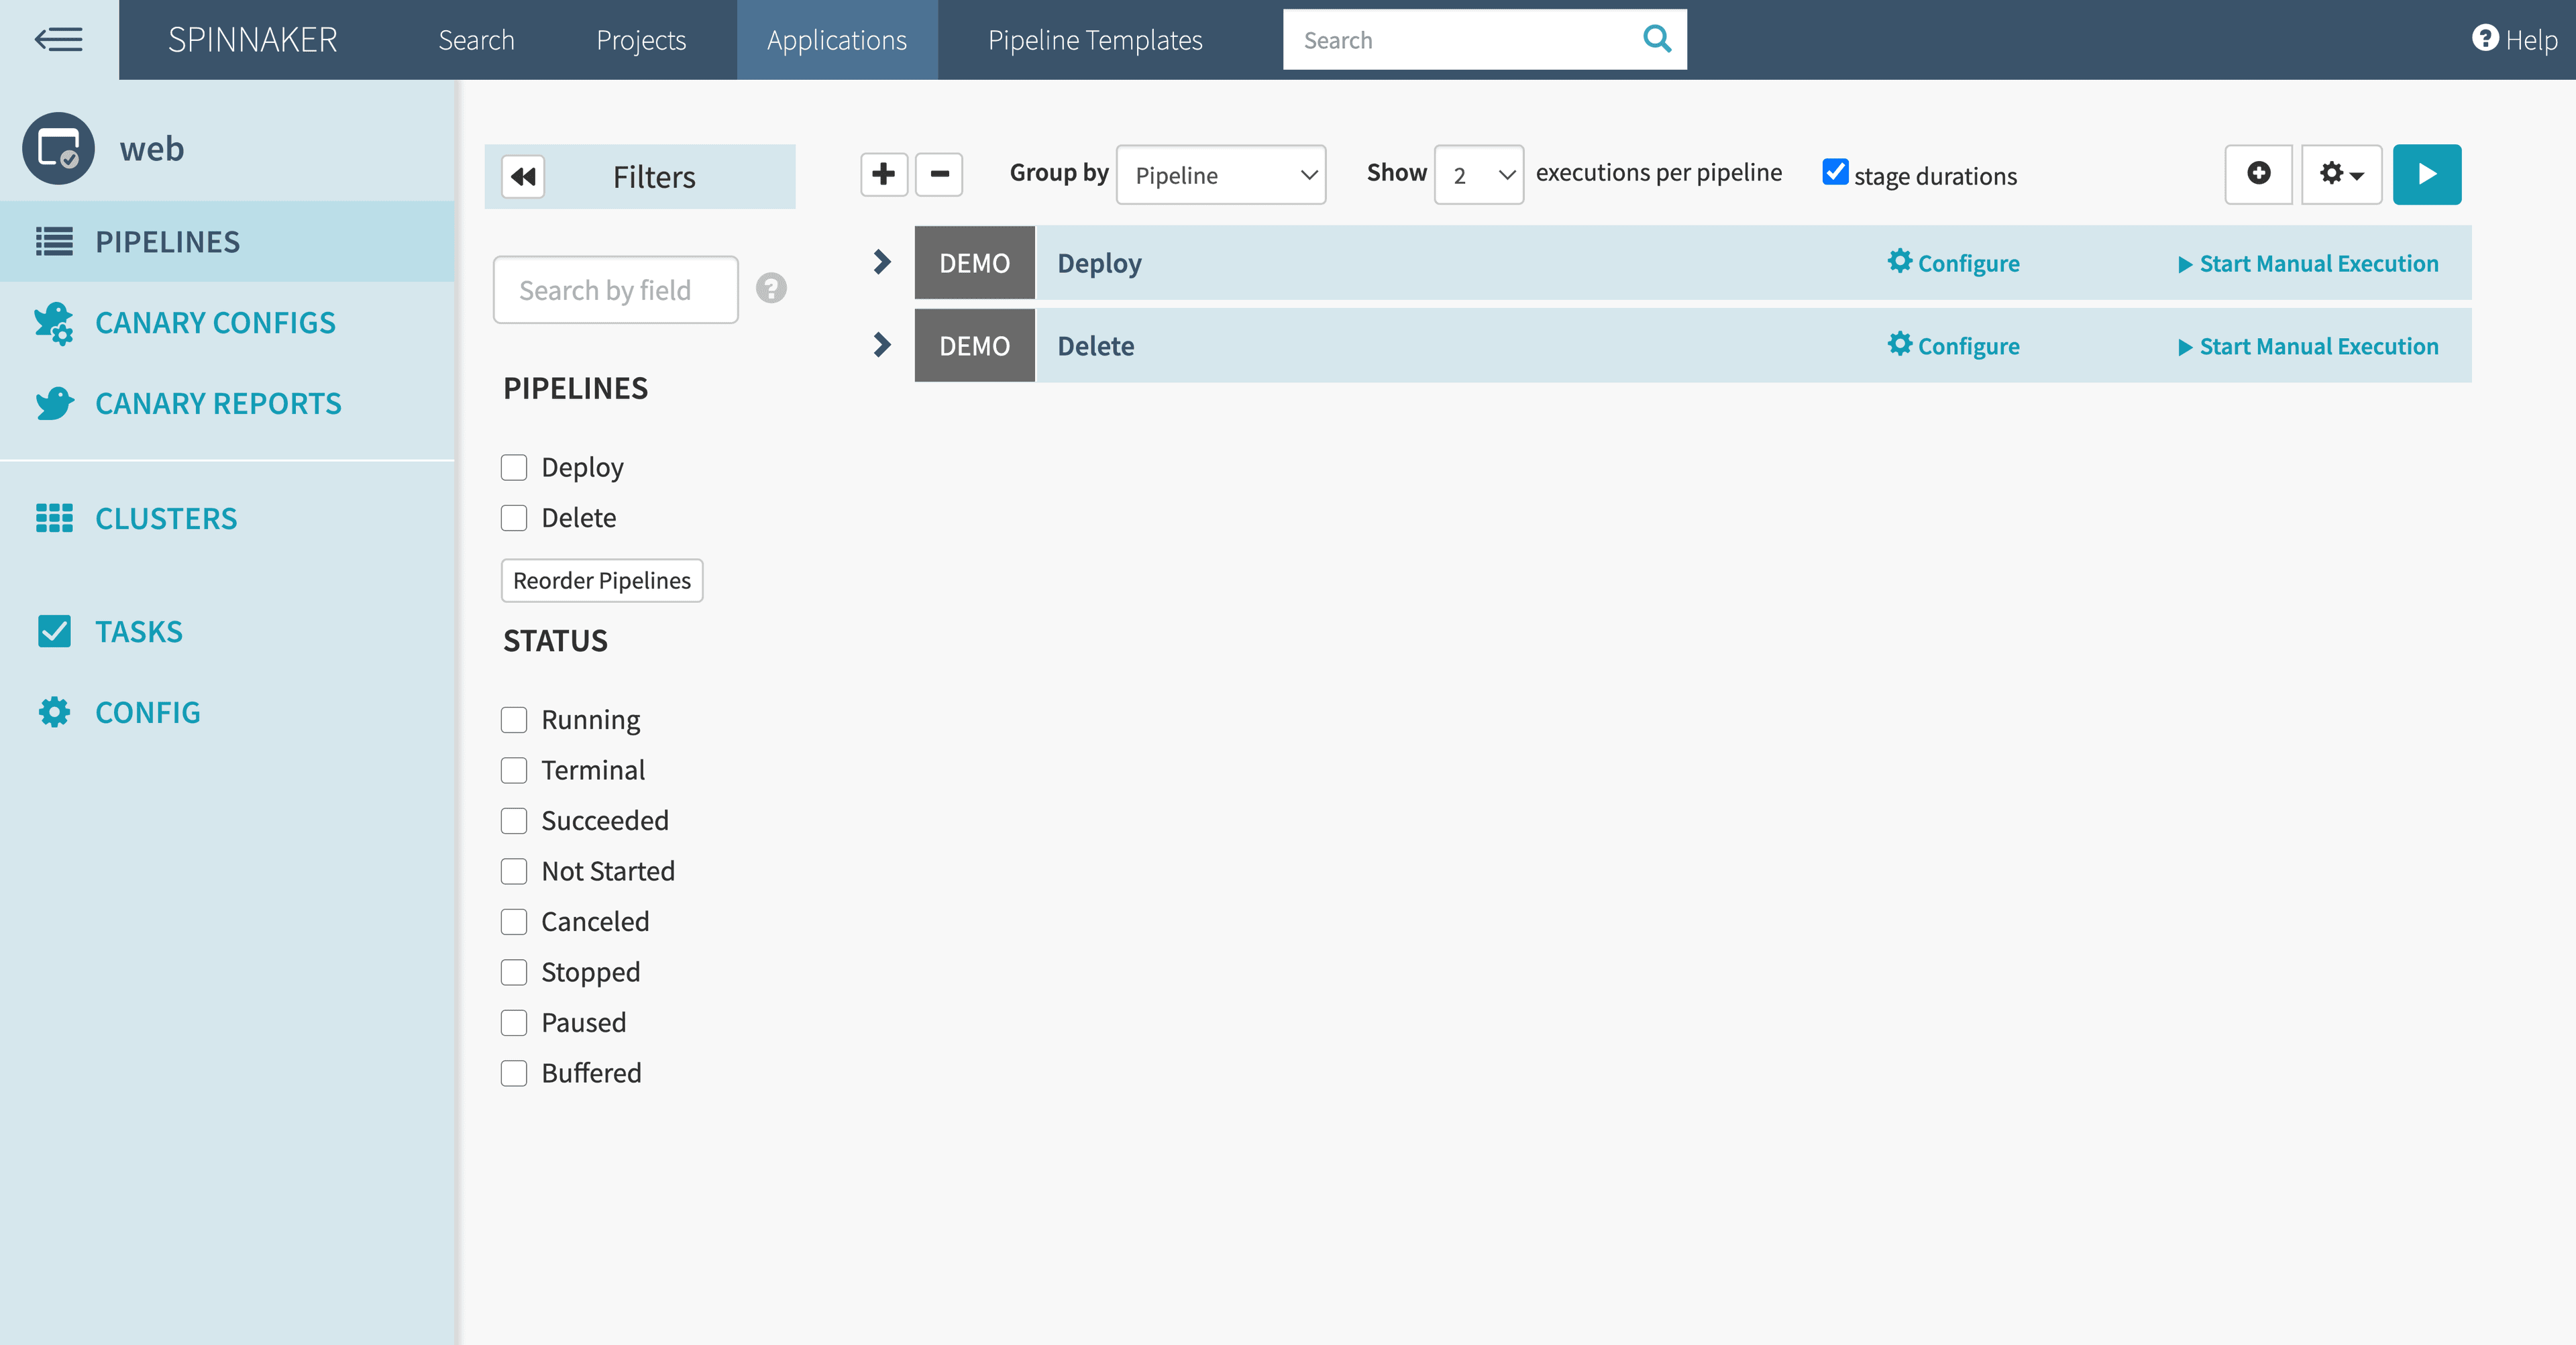Click the create pipeline circle-plus icon
This screenshot has width=2576, height=1345.
tap(2258, 174)
